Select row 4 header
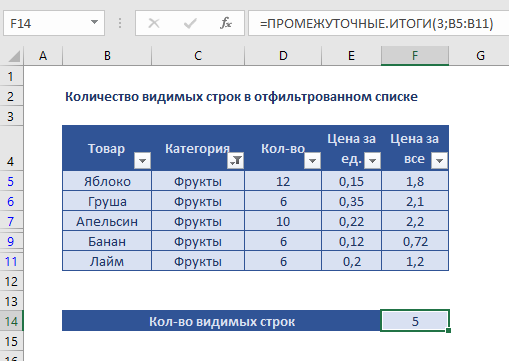This screenshot has width=509, height=361. pos(11,148)
